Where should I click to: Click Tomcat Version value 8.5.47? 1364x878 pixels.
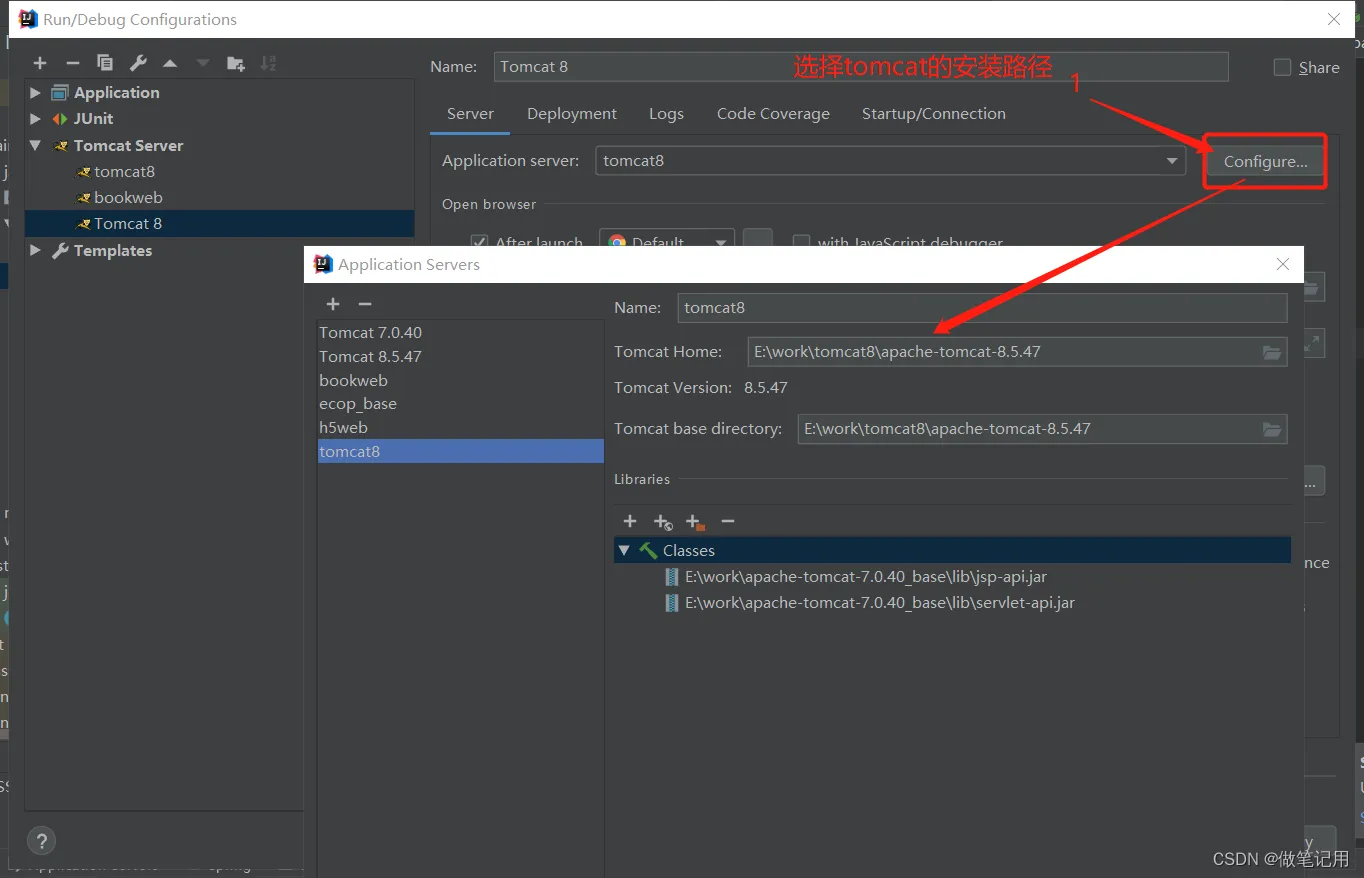click(766, 388)
